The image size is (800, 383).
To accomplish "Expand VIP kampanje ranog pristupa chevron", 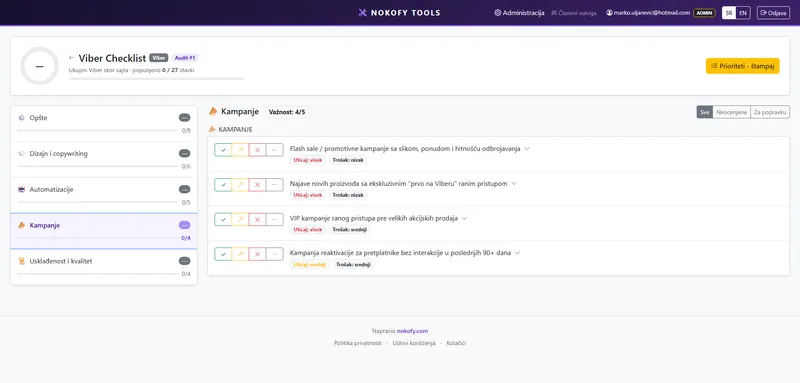I will pyautogui.click(x=464, y=218).
